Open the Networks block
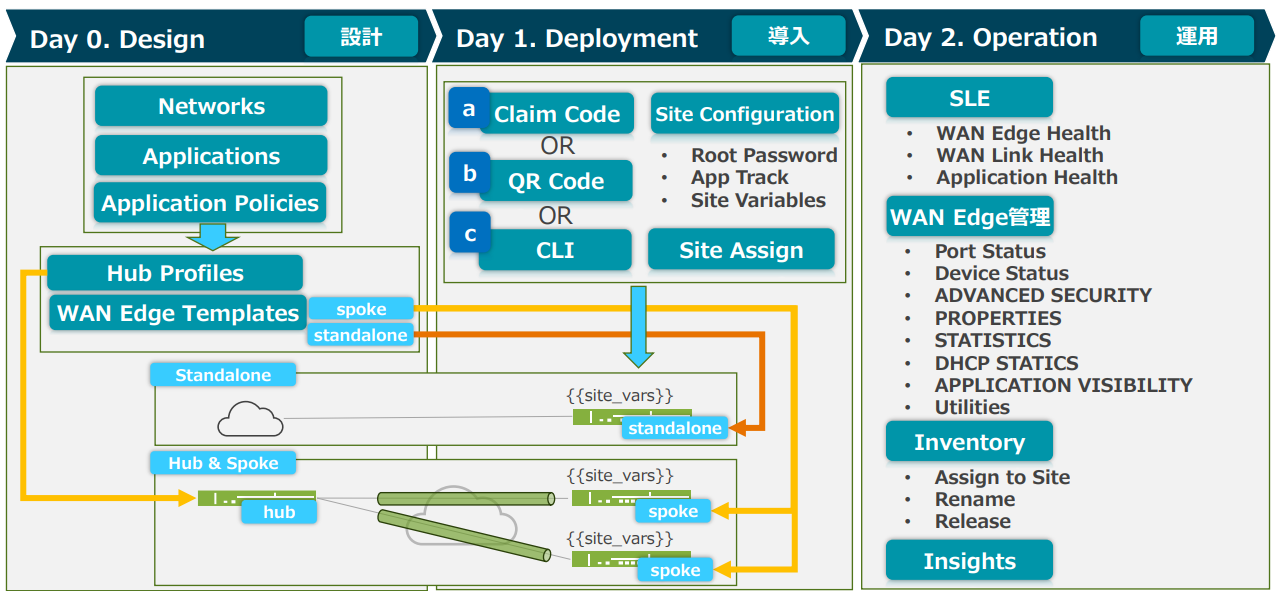The width and height of the screenshot is (1277, 591). tap(211, 106)
